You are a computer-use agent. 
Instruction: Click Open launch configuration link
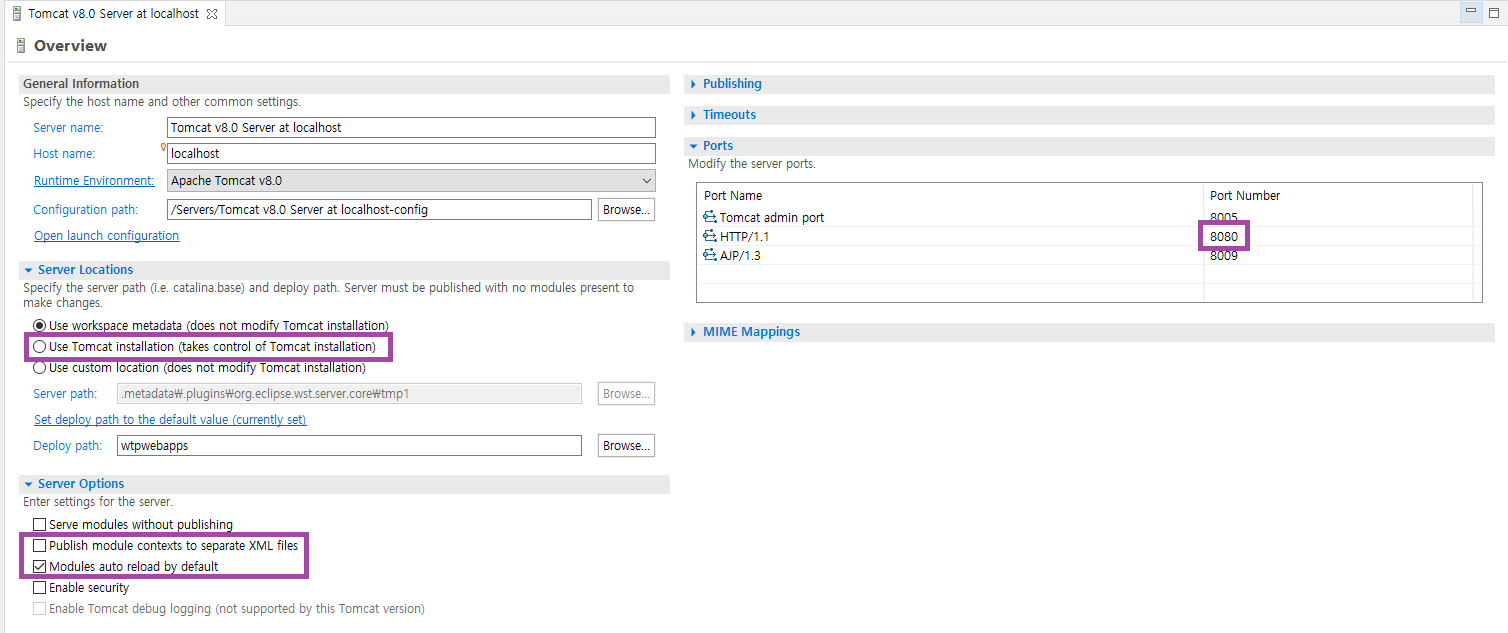107,236
